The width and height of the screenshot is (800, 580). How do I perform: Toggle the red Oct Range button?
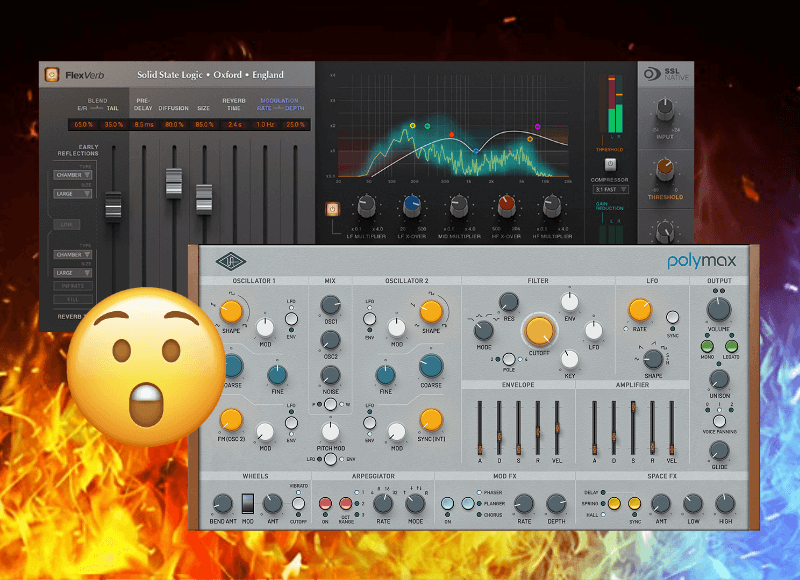tap(345, 504)
